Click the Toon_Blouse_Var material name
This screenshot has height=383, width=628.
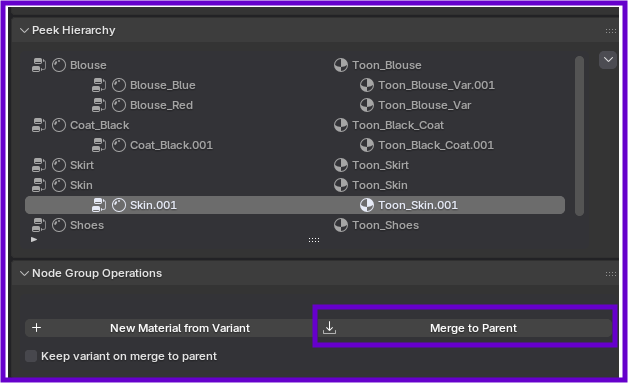click(425, 105)
